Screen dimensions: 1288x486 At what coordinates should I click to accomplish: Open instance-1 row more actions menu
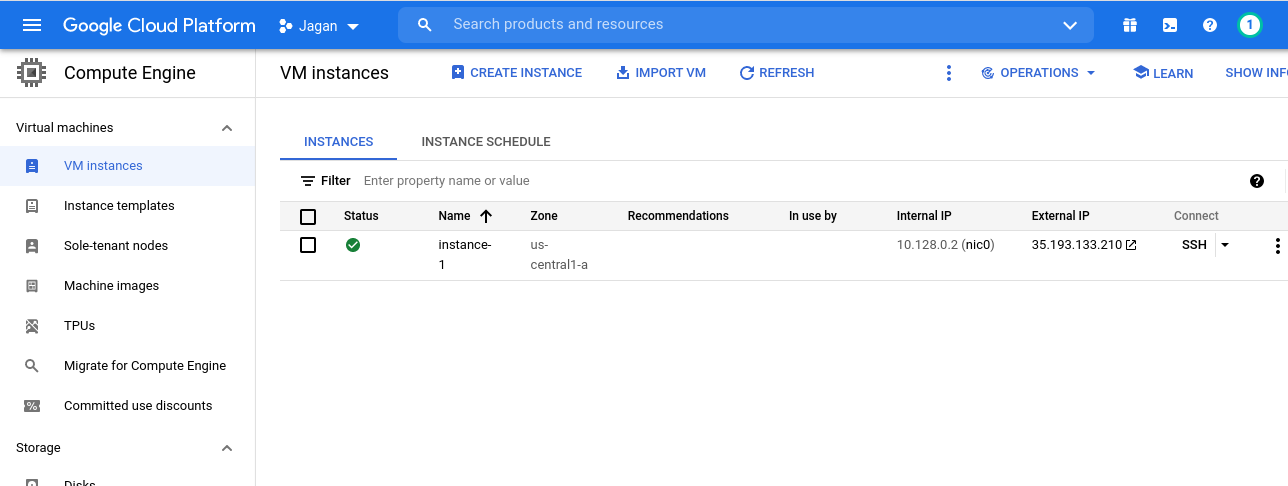click(1277, 246)
